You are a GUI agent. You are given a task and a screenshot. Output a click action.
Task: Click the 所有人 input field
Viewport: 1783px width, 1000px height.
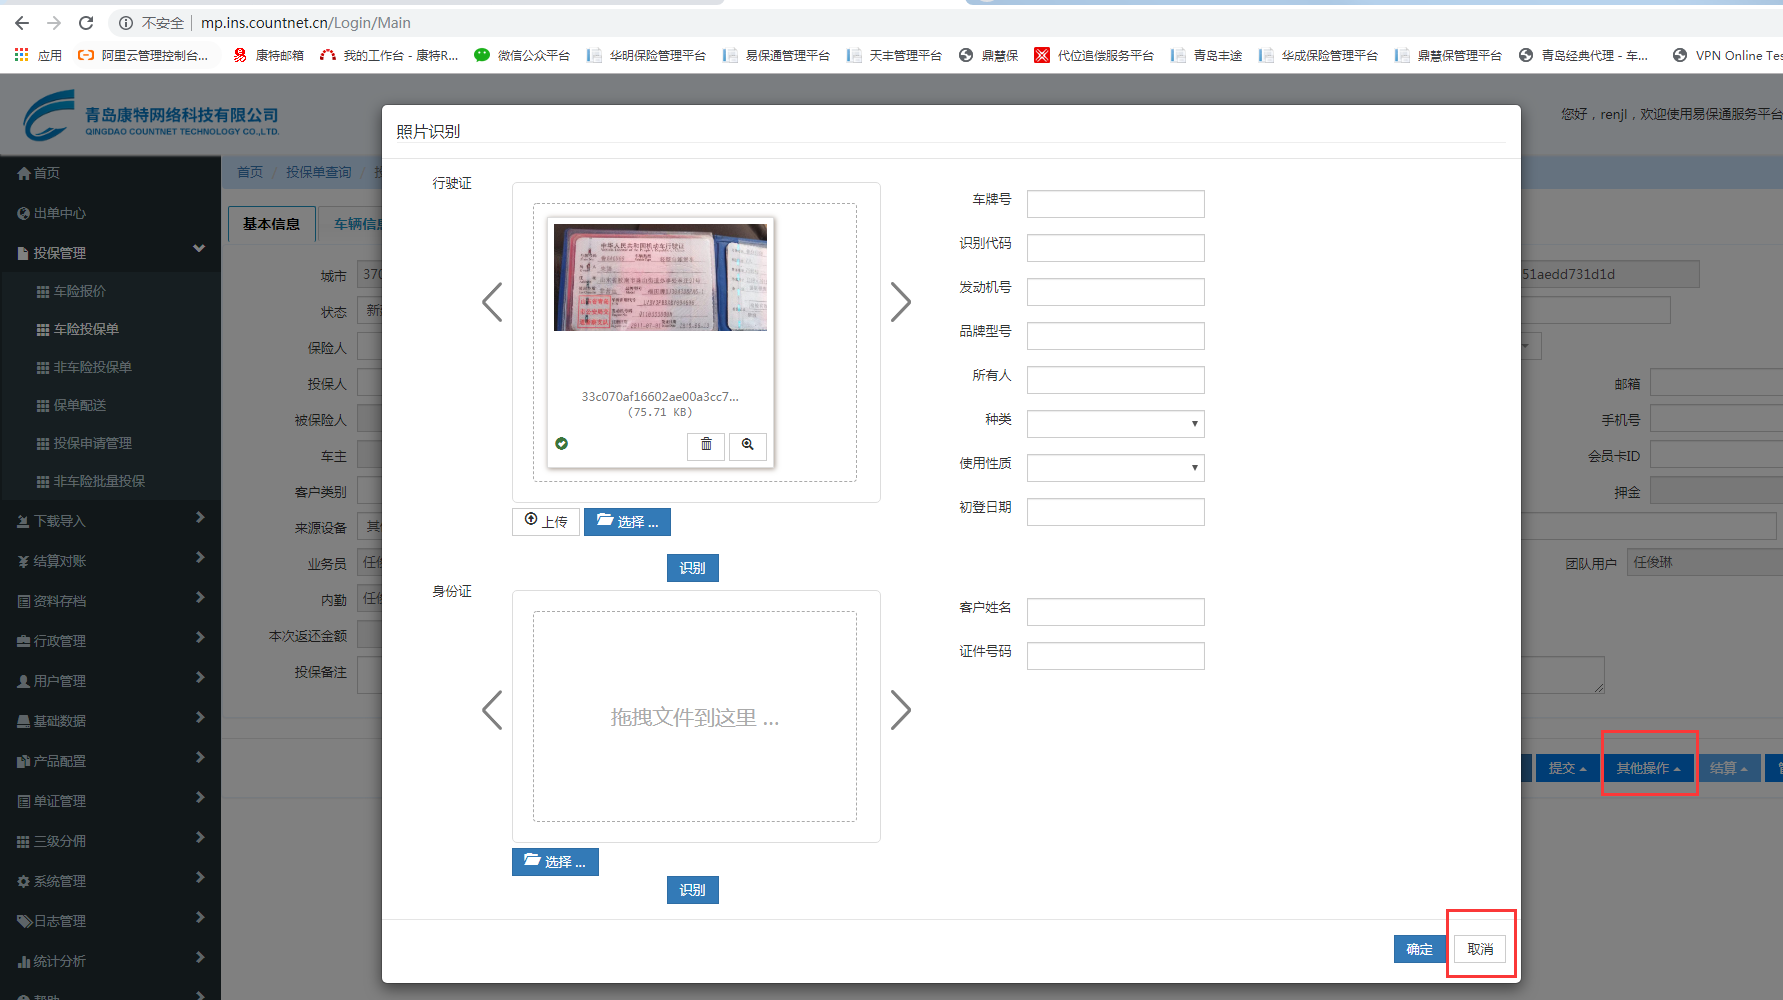coord(1115,380)
